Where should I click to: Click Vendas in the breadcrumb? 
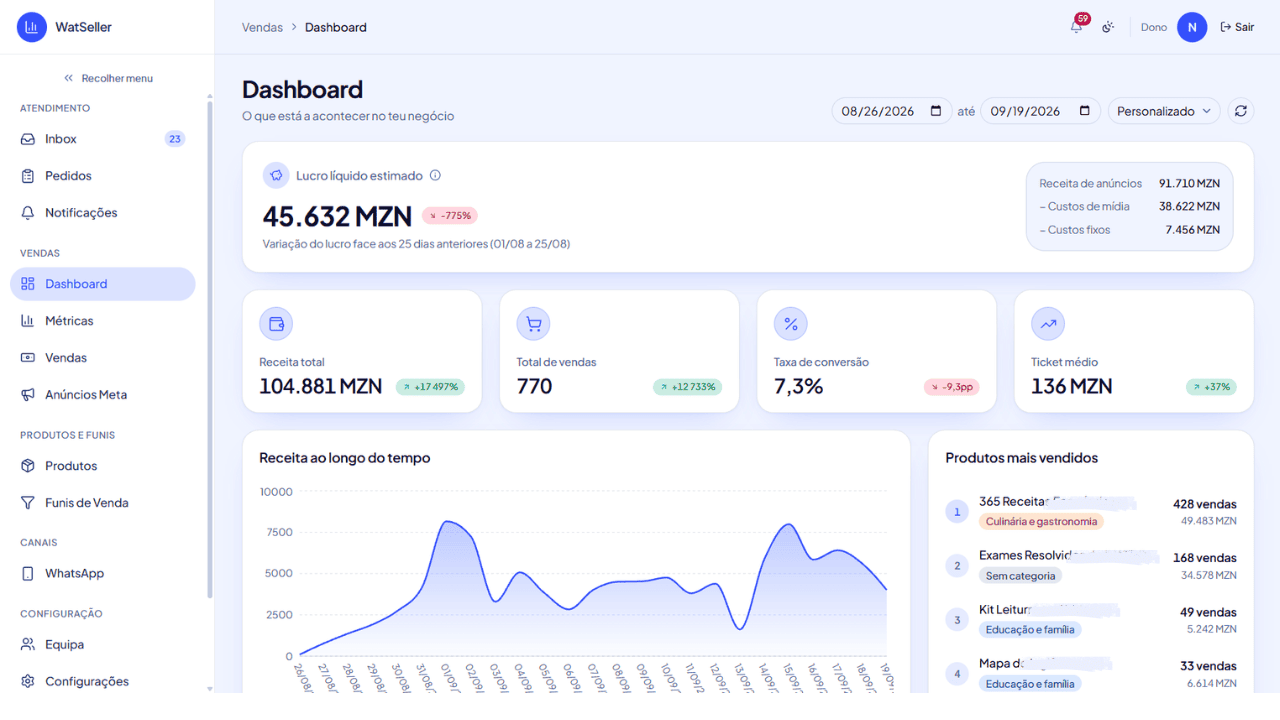[x=262, y=27]
